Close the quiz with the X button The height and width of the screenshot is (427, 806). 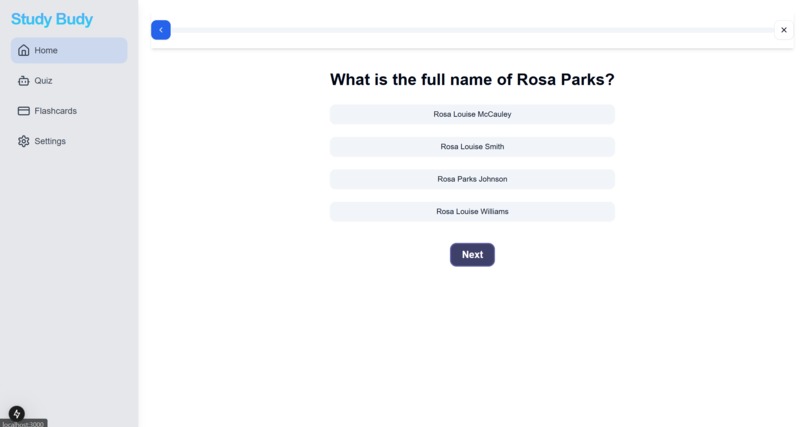pos(784,30)
